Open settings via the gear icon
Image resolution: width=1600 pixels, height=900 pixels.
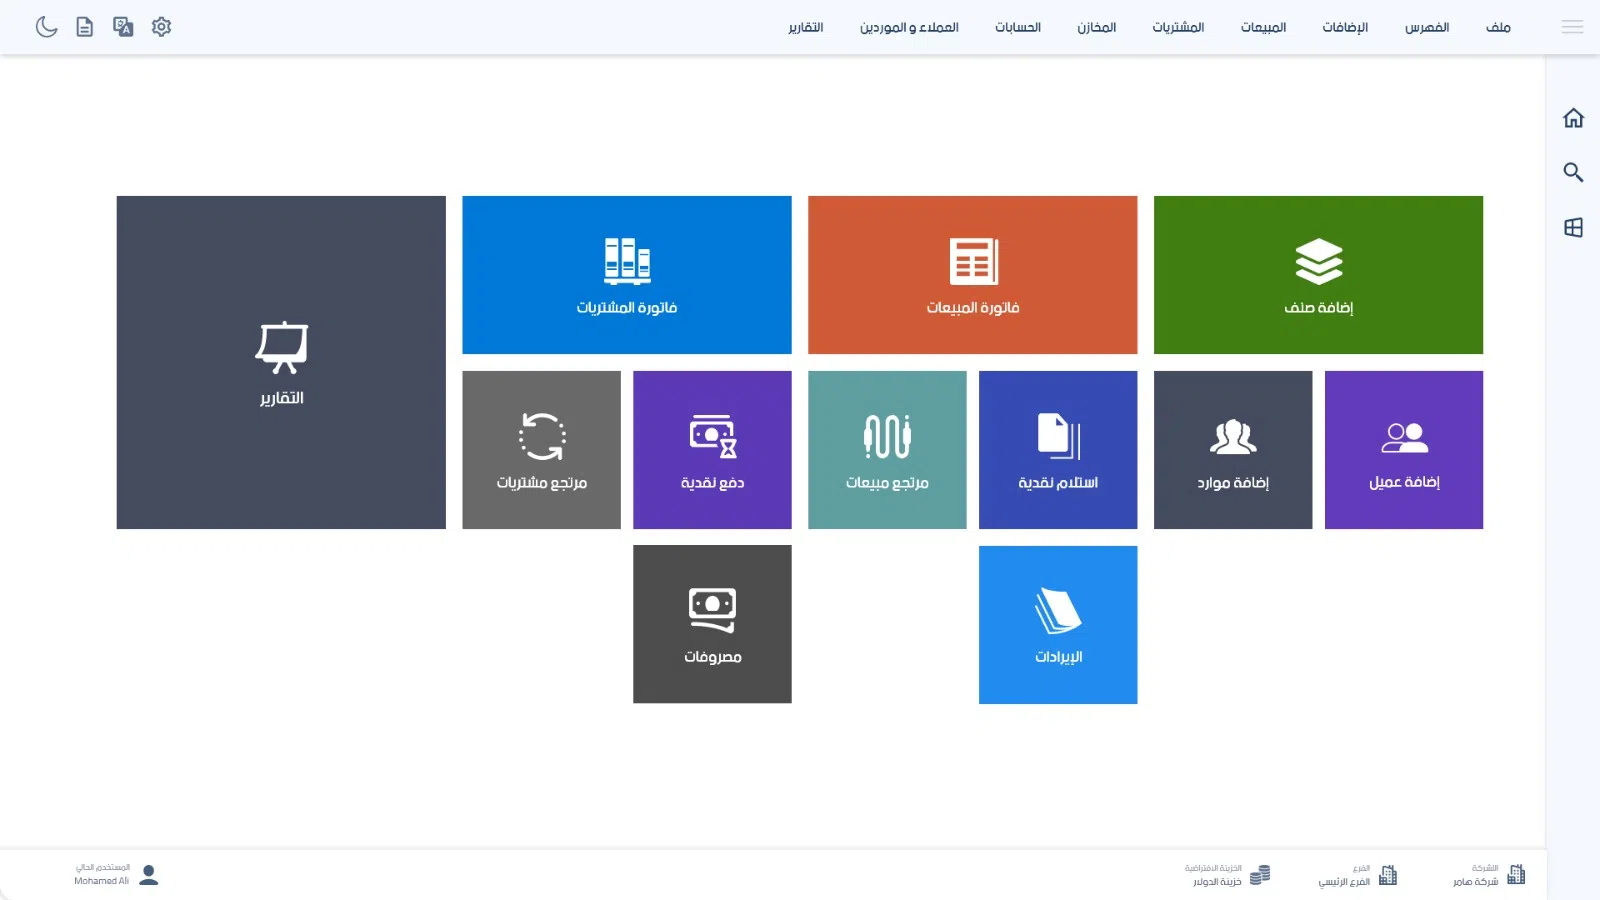(x=161, y=27)
